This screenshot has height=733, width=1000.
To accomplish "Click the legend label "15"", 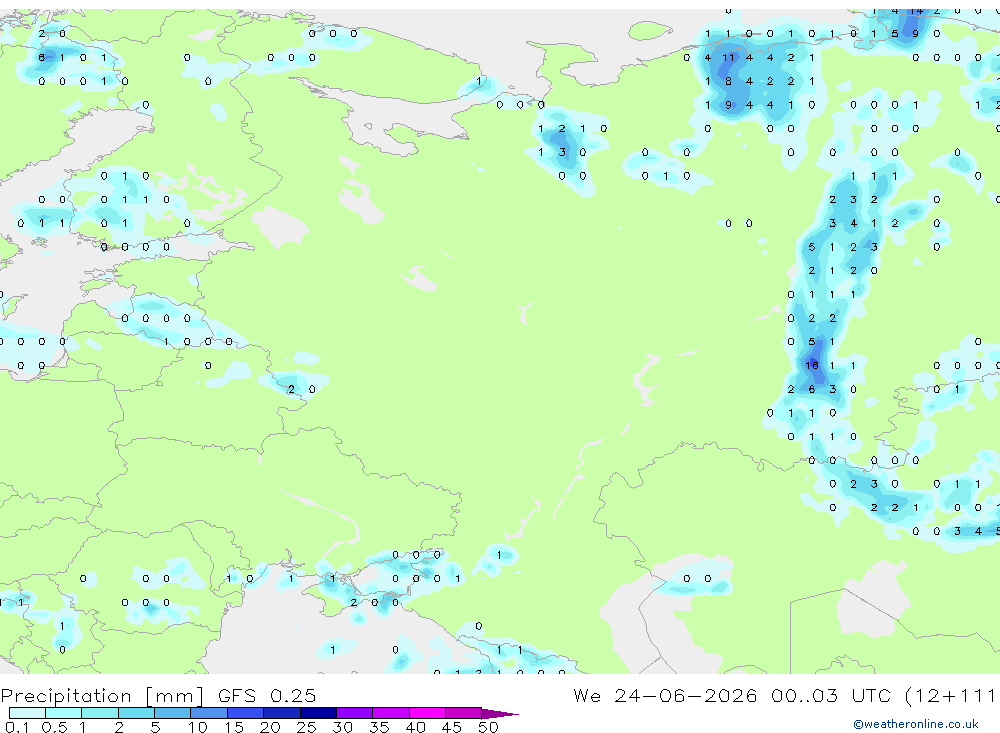I will 234,727.
